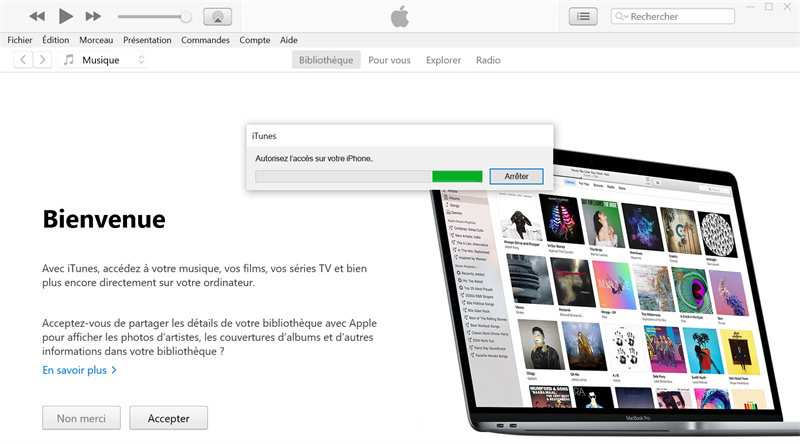Minimize the iTunes window
800x444 pixels.
[x=750, y=7]
